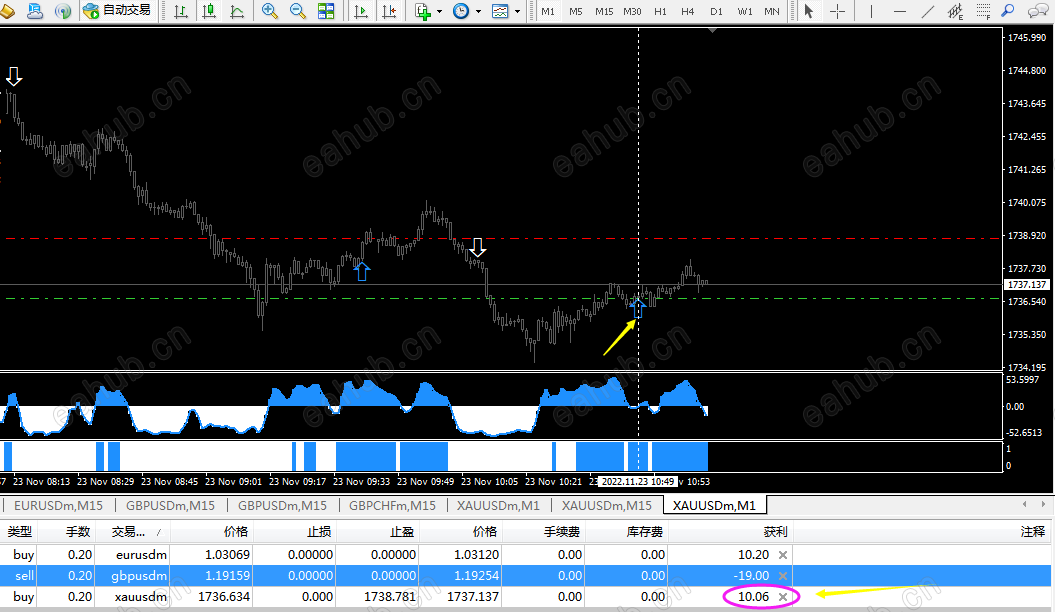Click the 2022.11.23 10:49 time label

tap(638, 482)
